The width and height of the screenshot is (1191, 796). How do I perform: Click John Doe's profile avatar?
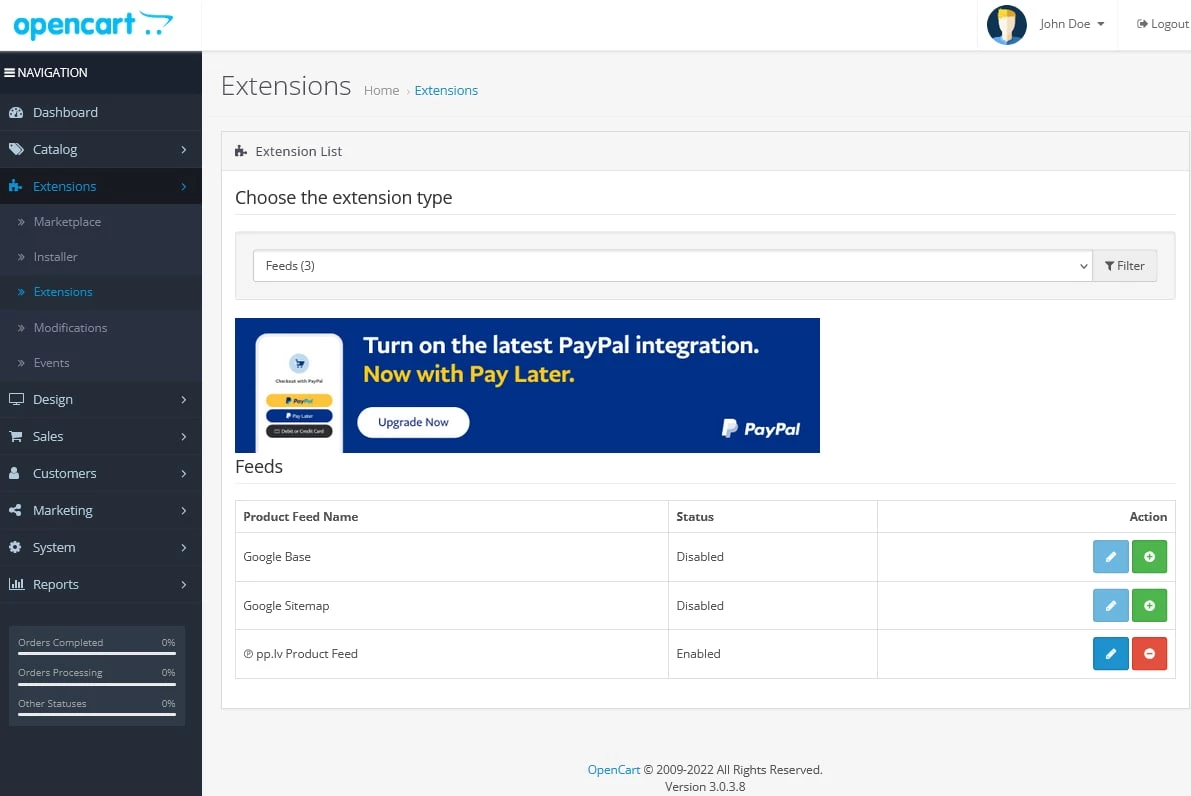(1006, 25)
